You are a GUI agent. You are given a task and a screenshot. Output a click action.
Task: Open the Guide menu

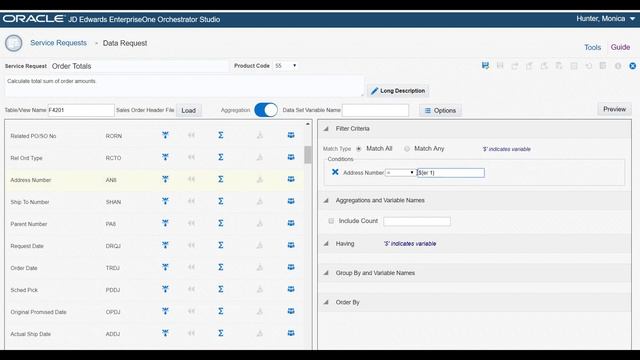620,47
